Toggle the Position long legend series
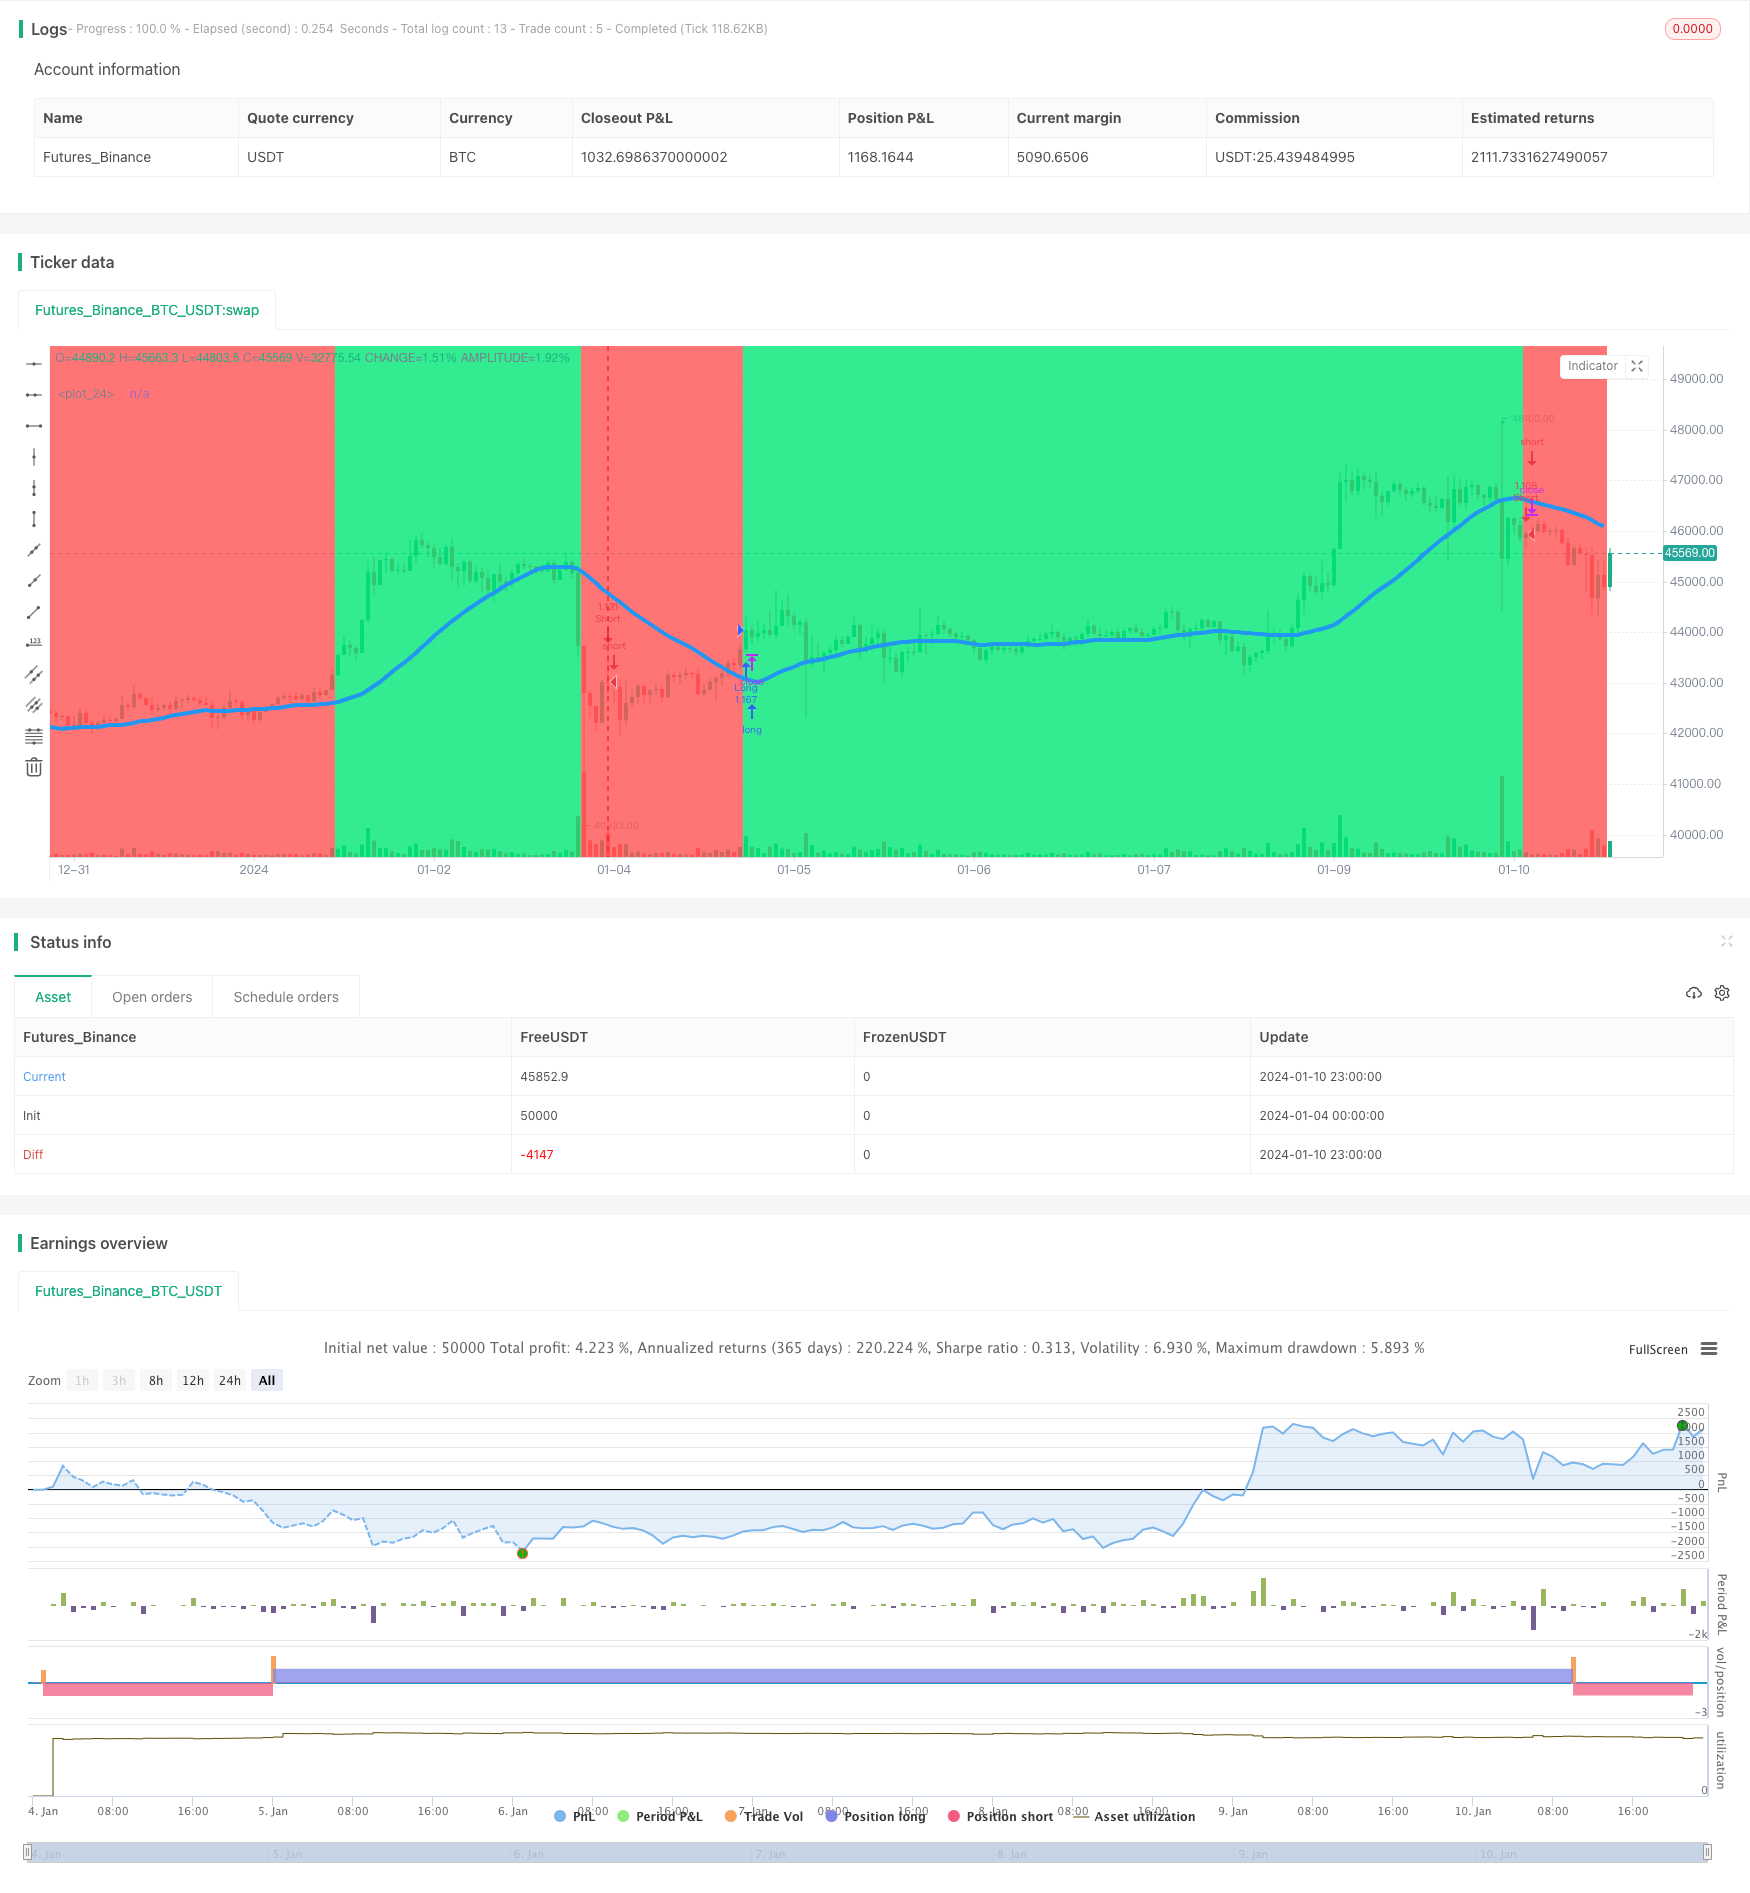This screenshot has height=1893, width=1750. [x=875, y=1816]
